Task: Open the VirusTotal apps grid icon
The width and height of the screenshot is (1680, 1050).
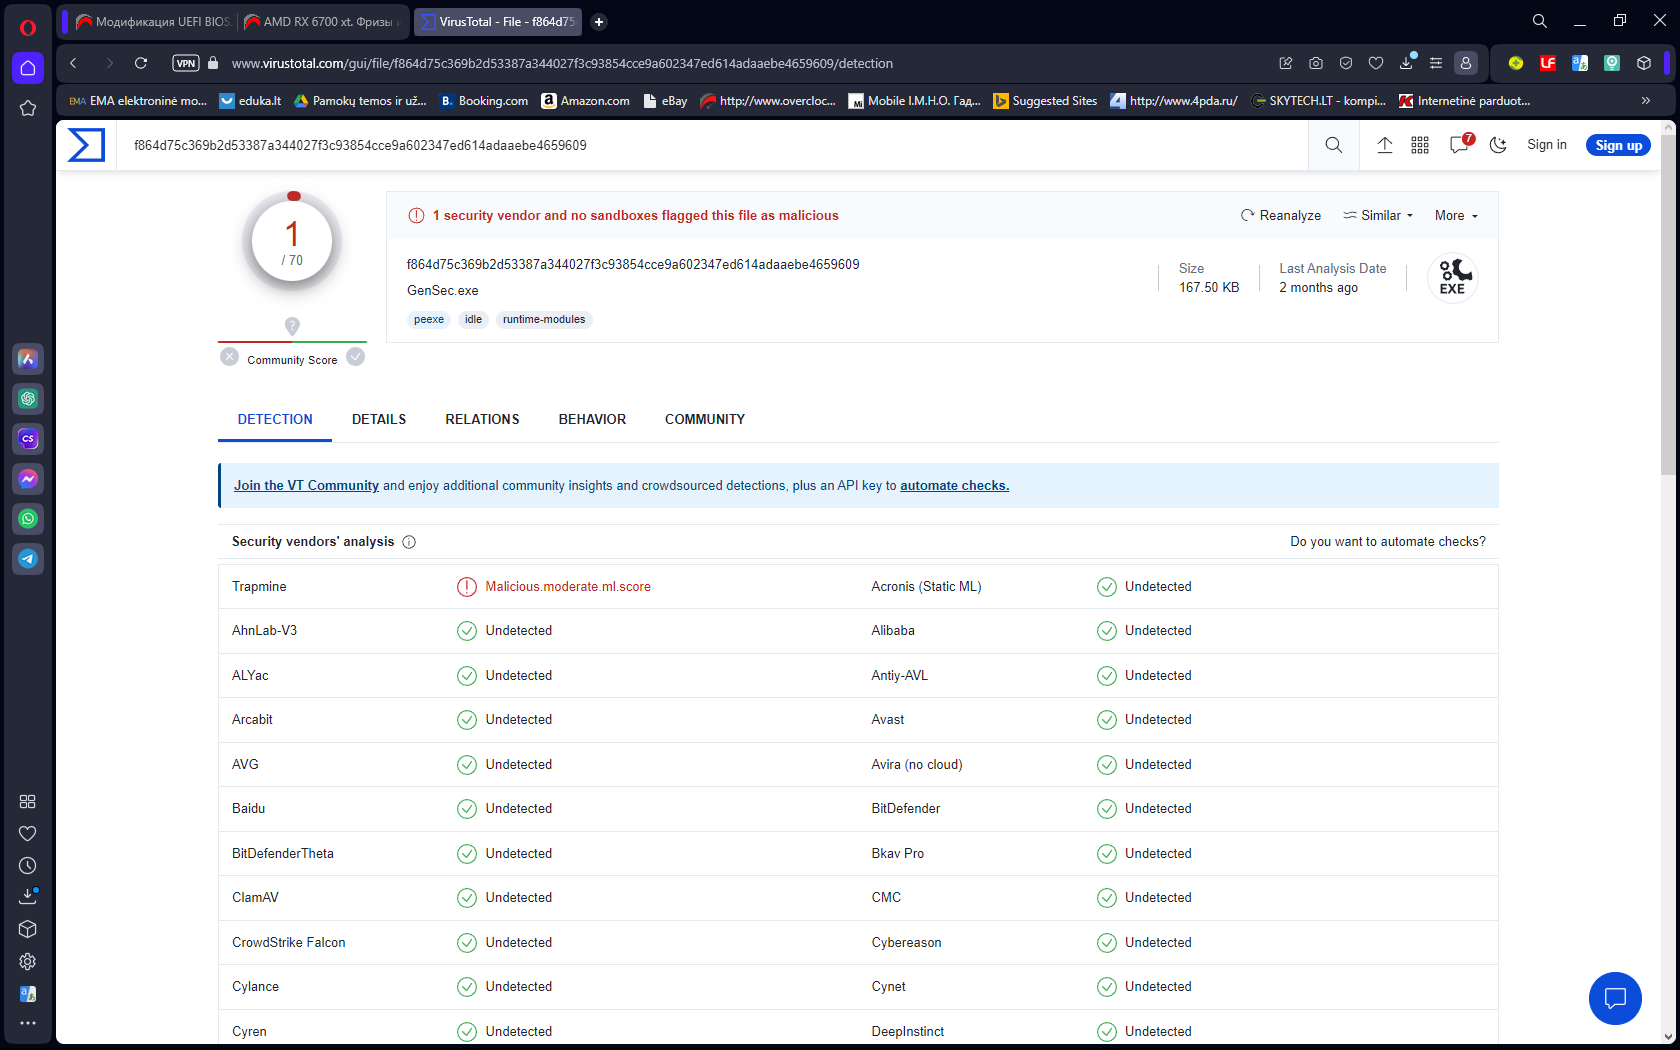Action: (x=1420, y=145)
